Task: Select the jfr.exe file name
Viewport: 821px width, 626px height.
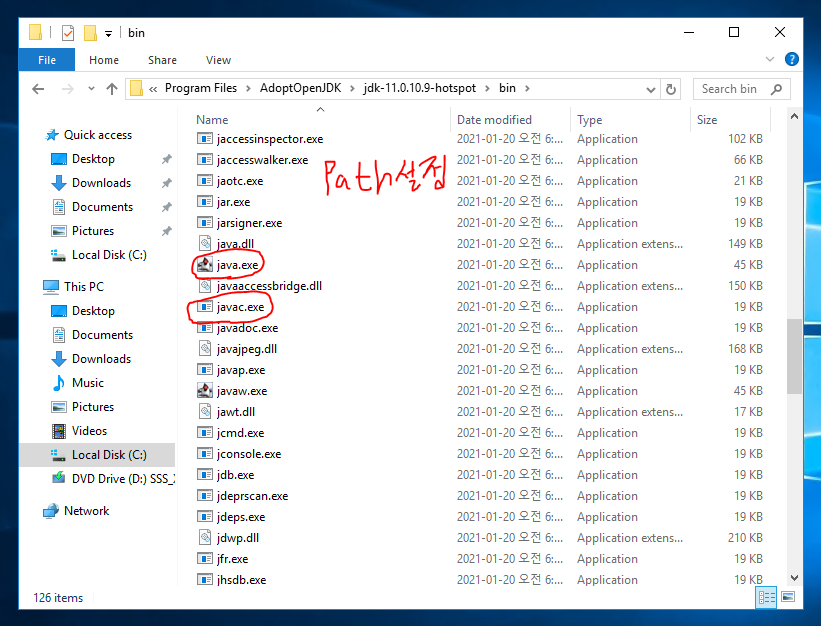Action: coord(232,558)
